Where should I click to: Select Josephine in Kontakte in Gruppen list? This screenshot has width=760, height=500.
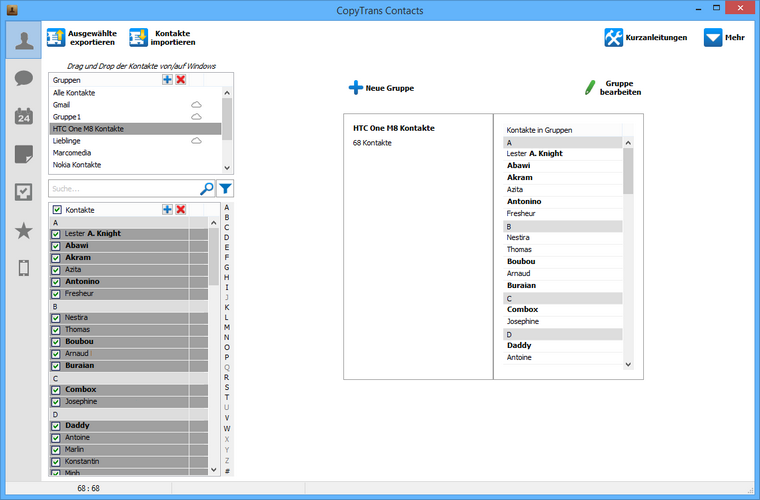pos(563,321)
